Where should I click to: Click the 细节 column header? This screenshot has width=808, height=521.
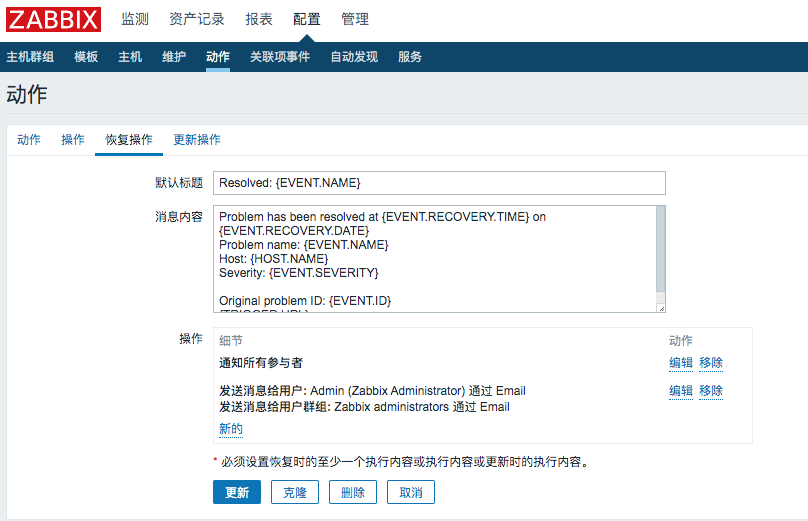[x=231, y=341]
